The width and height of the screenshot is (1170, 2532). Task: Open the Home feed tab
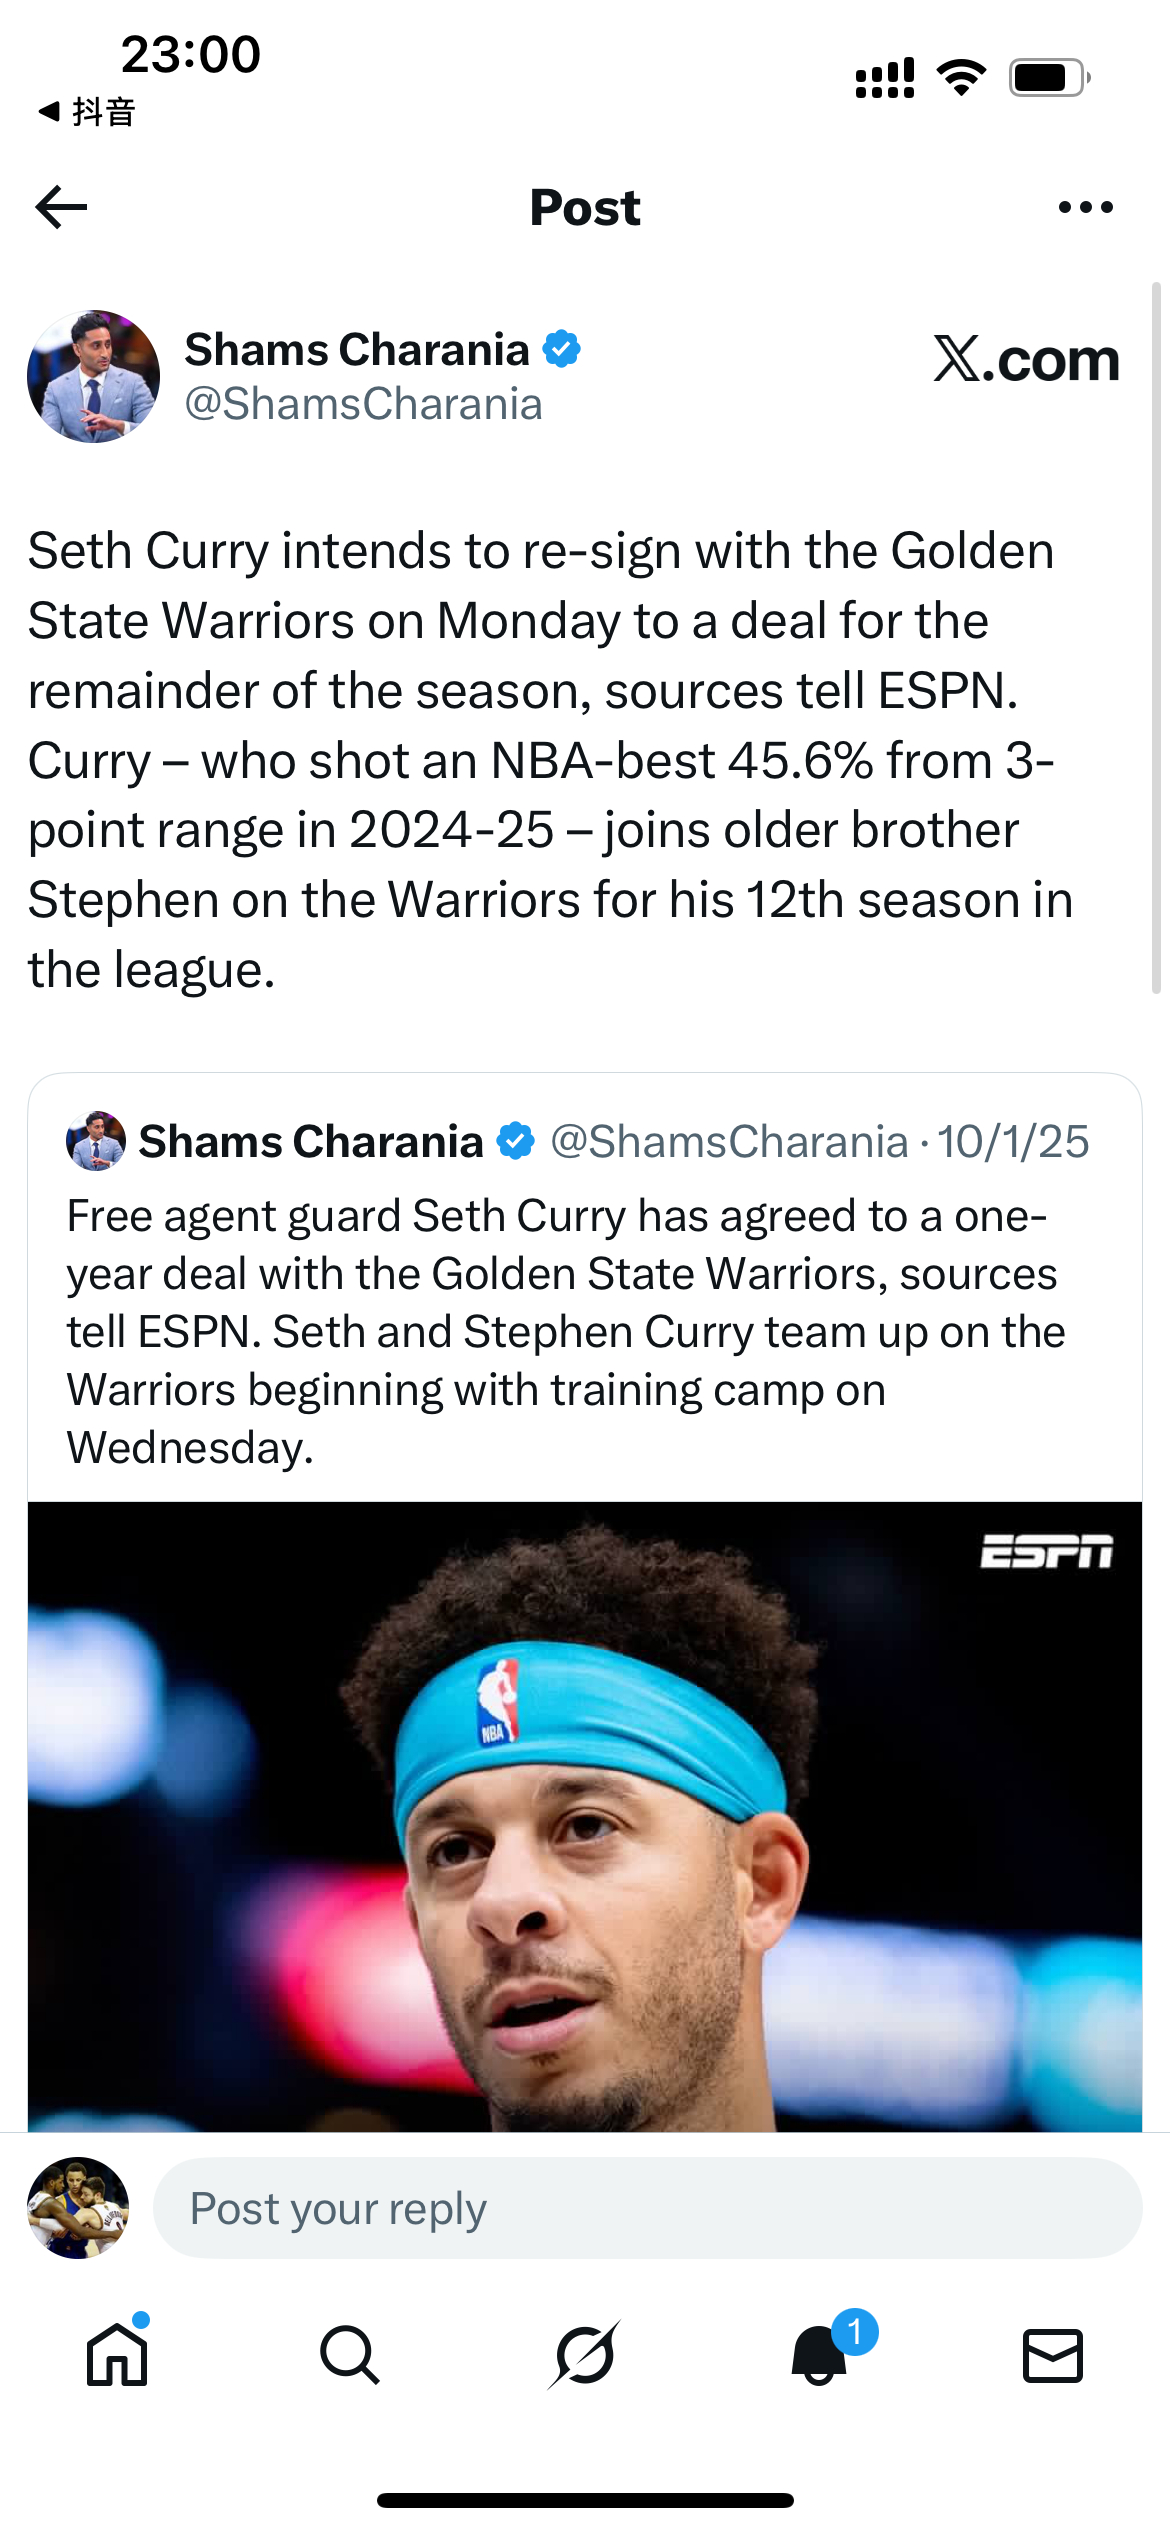click(x=117, y=2353)
